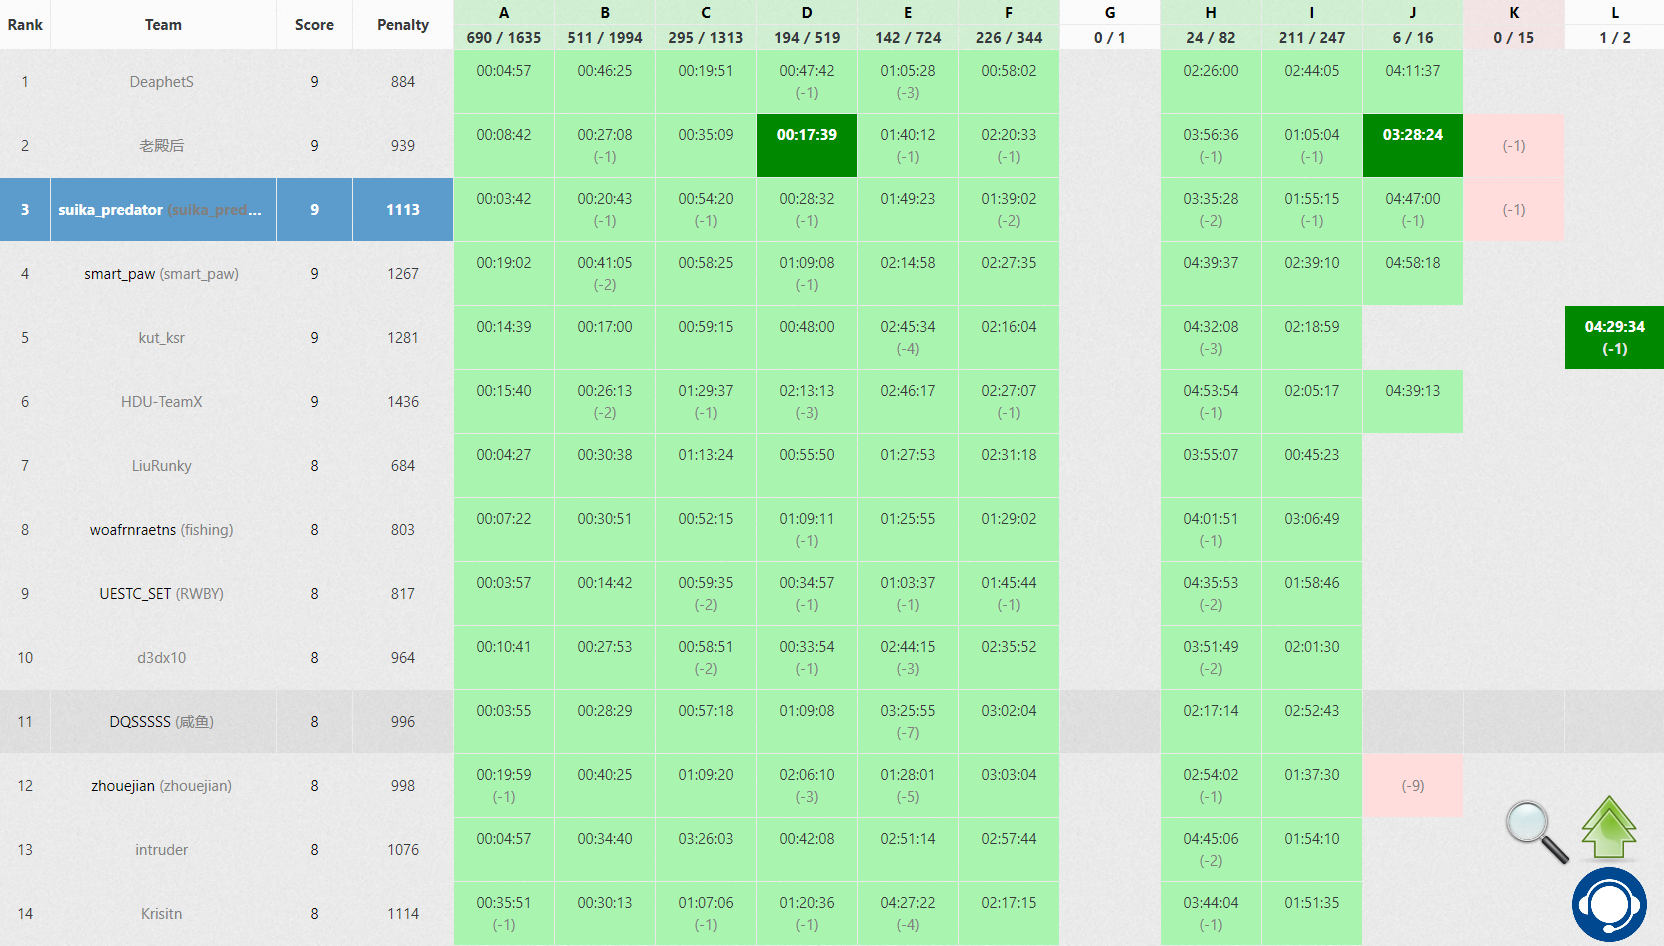Click first-solve cell 03:28:24 in column J
This screenshot has width=1664, height=946.
tap(1412, 145)
